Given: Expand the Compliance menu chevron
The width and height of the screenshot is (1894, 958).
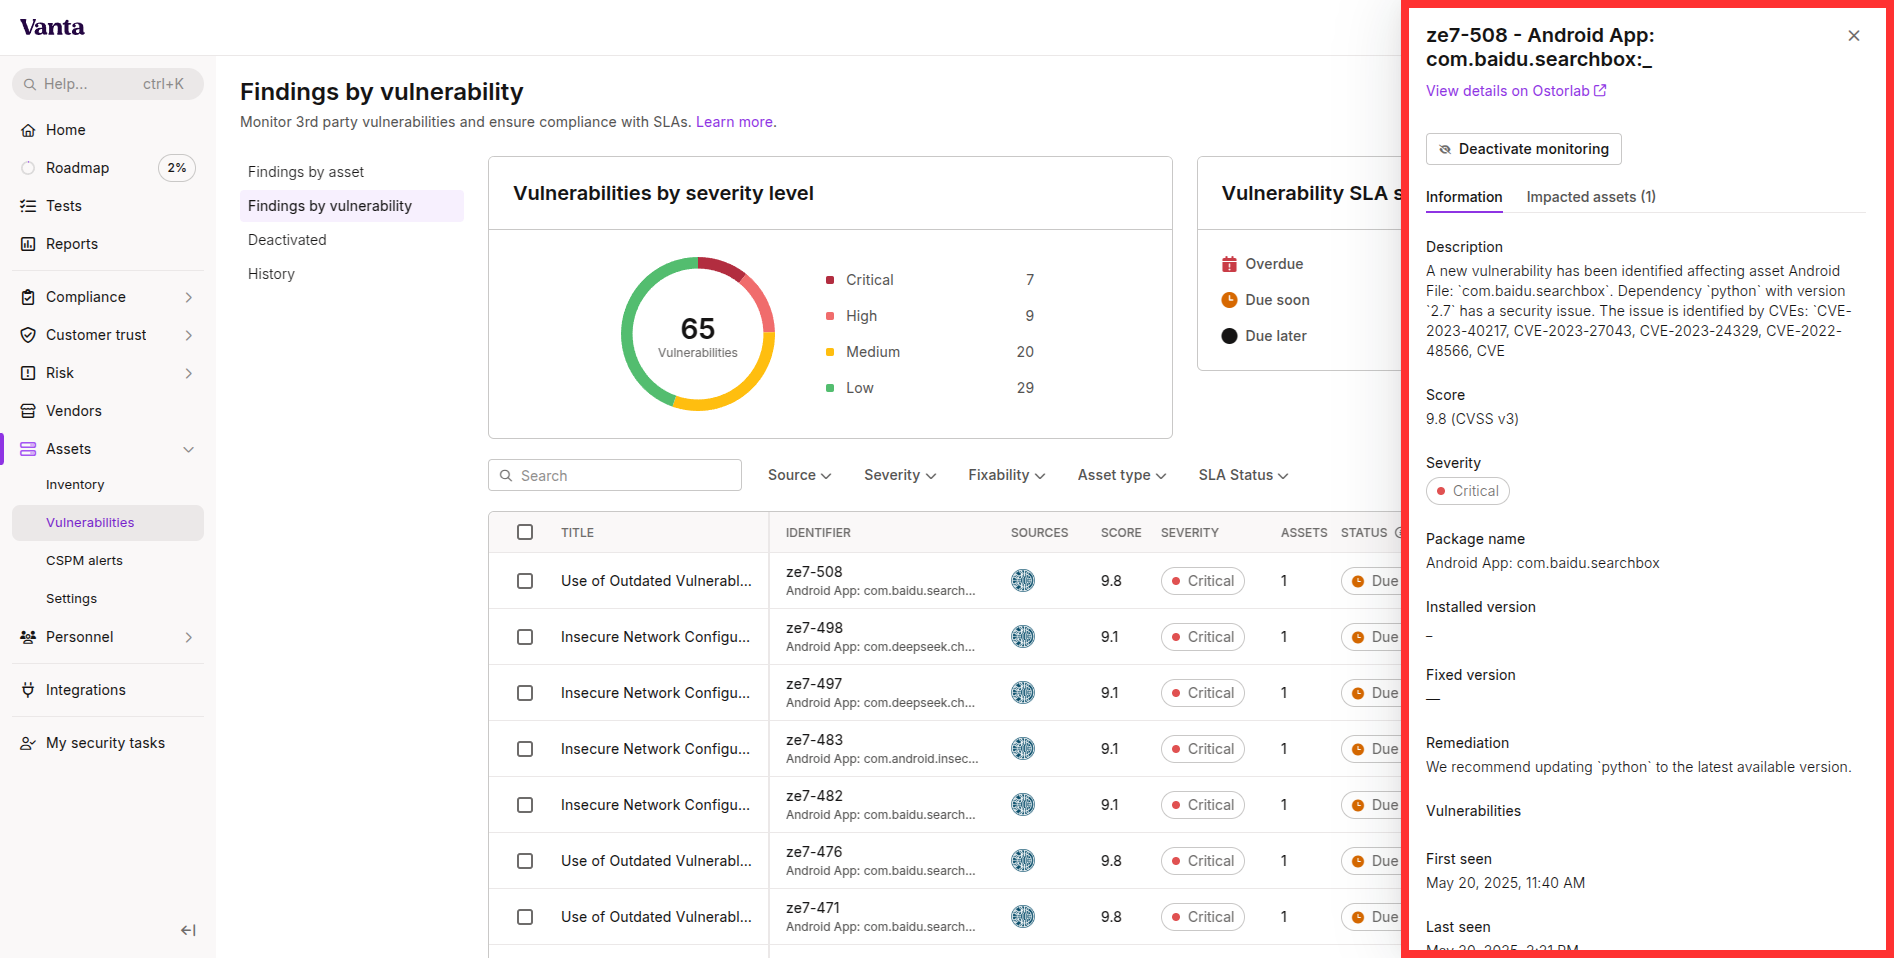Looking at the screenshot, I should point(189,297).
